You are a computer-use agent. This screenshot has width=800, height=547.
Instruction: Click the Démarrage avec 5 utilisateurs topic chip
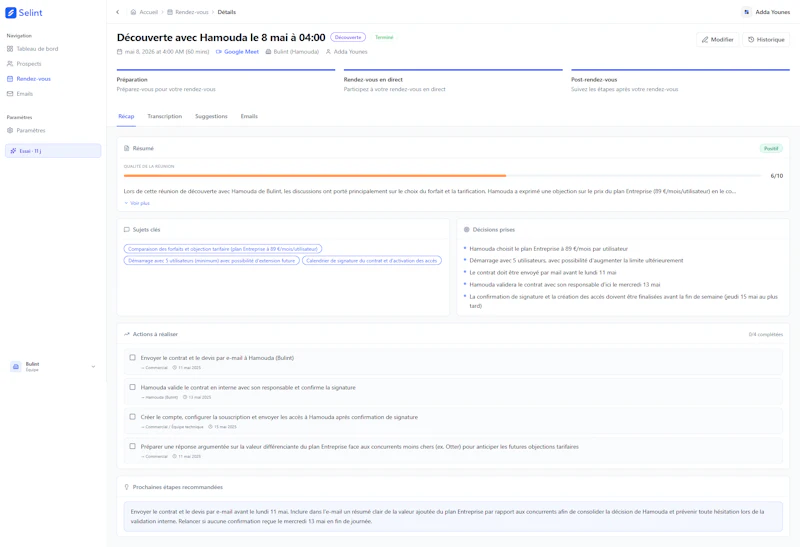211,260
